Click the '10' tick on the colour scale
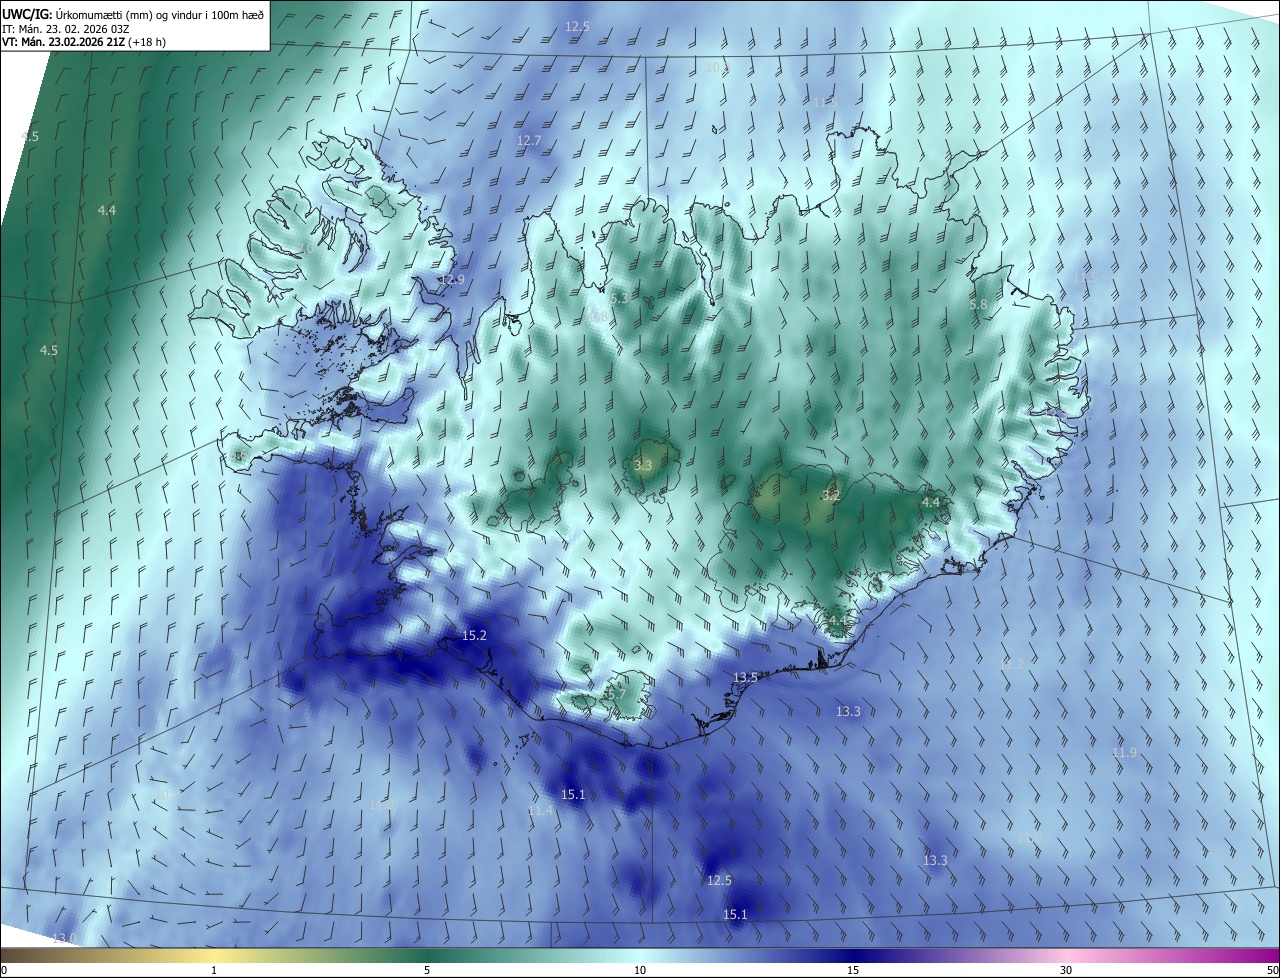The image size is (1280, 978). coord(640,970)
